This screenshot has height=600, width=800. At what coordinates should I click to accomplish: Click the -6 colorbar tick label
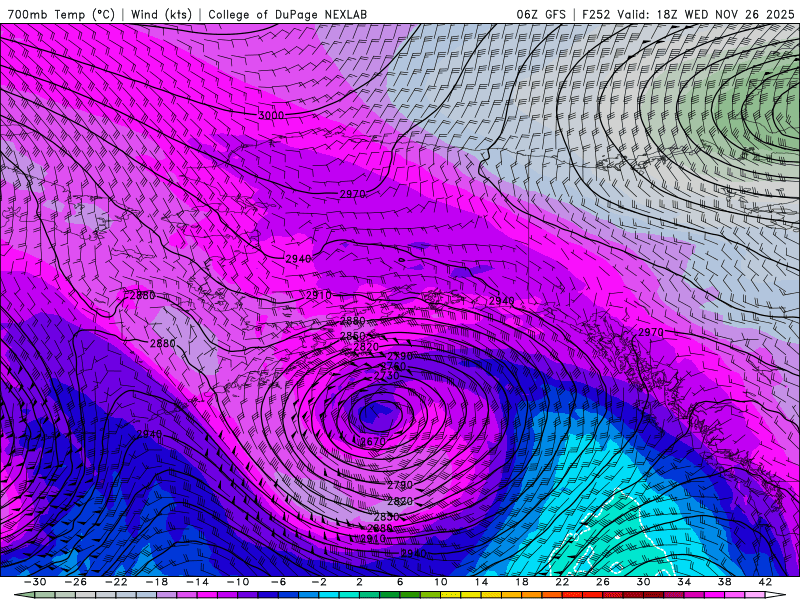279,582
